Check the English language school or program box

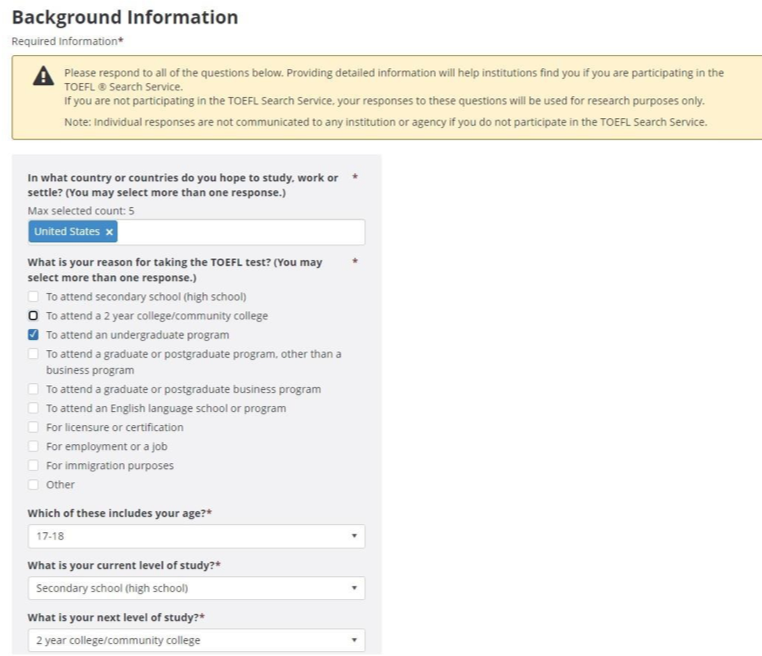tap(33, 408)
